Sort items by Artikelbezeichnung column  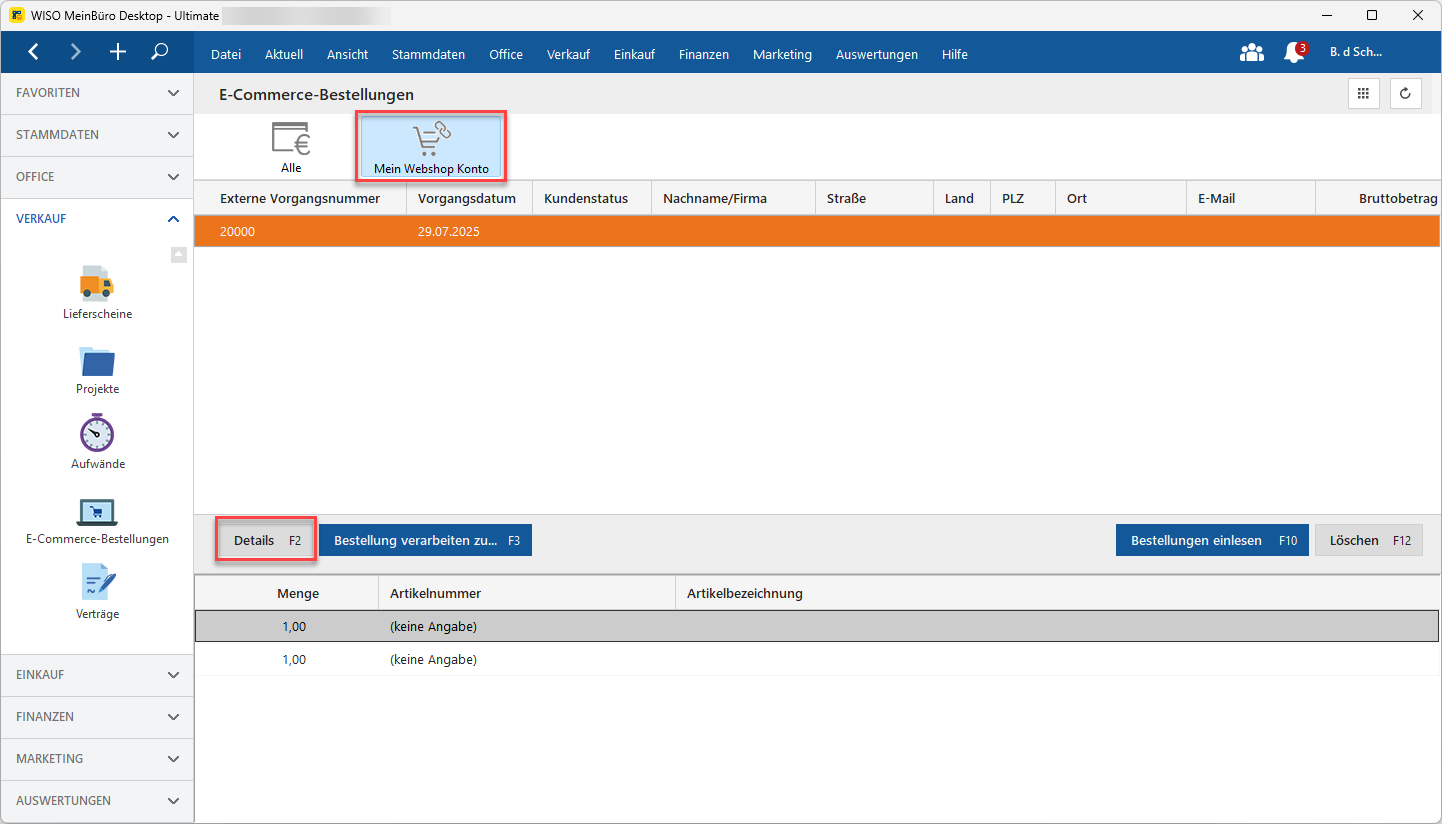(x=1058, y=593)
